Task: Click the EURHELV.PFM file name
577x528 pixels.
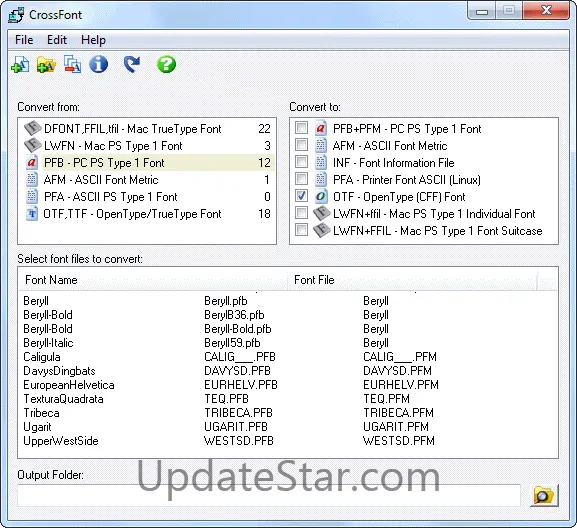Action: (401, 385)
